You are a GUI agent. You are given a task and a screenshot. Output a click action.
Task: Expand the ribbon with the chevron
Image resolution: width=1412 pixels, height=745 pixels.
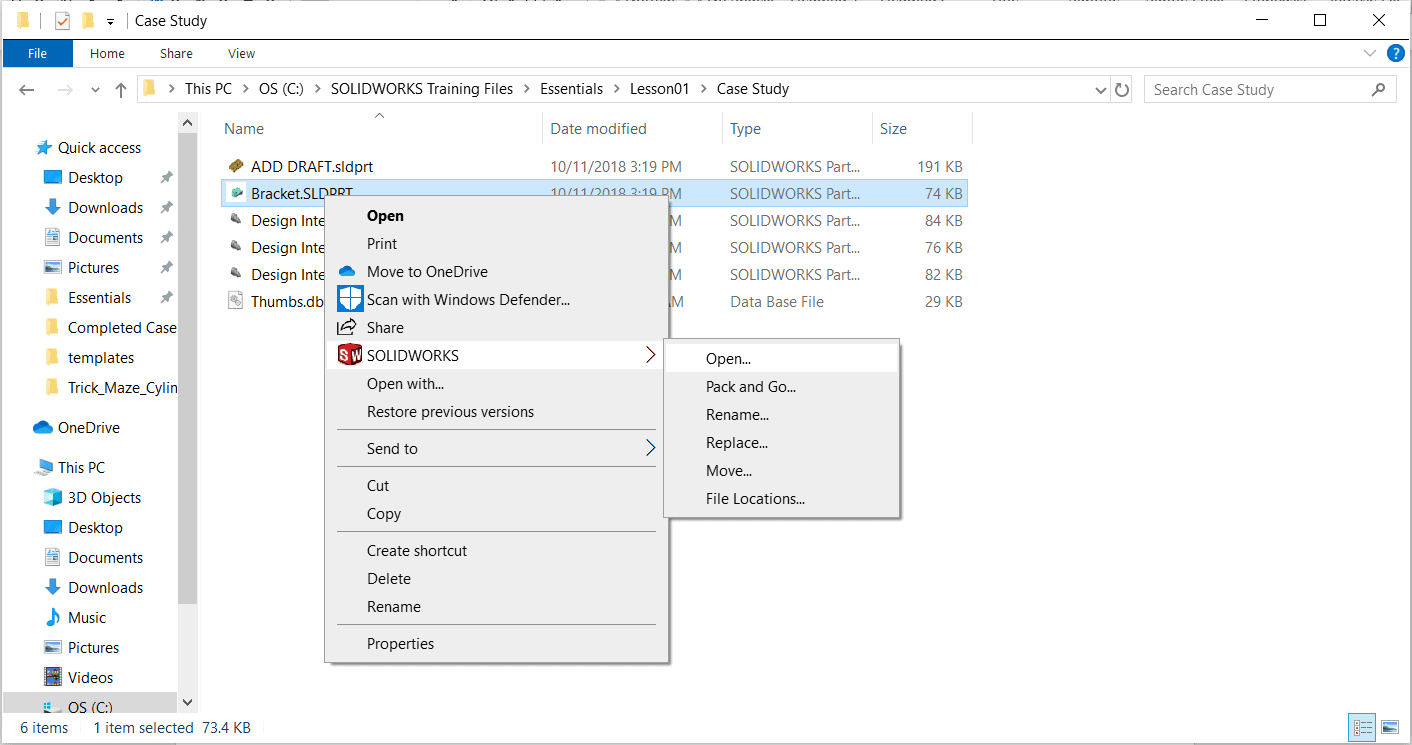1370,53
